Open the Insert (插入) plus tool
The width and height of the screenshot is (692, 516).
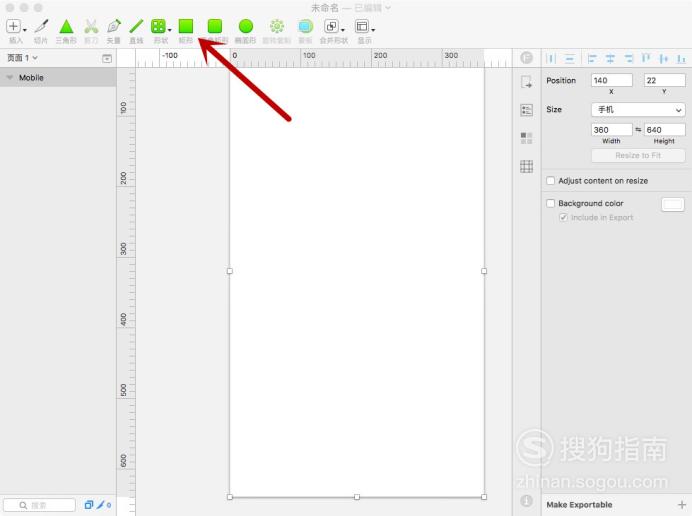(13, 26)
